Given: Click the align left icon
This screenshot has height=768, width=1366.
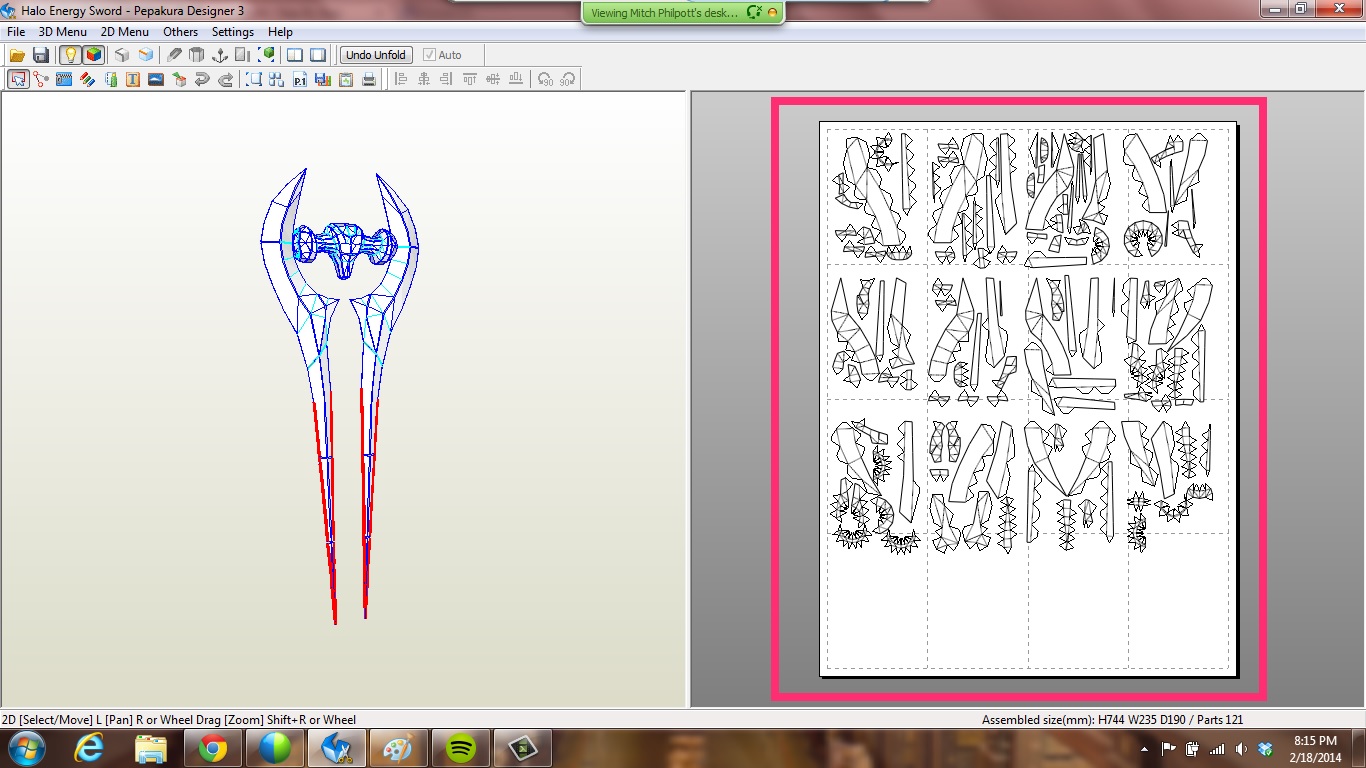Looking at the screenshot, I should (x=400, y=79).
